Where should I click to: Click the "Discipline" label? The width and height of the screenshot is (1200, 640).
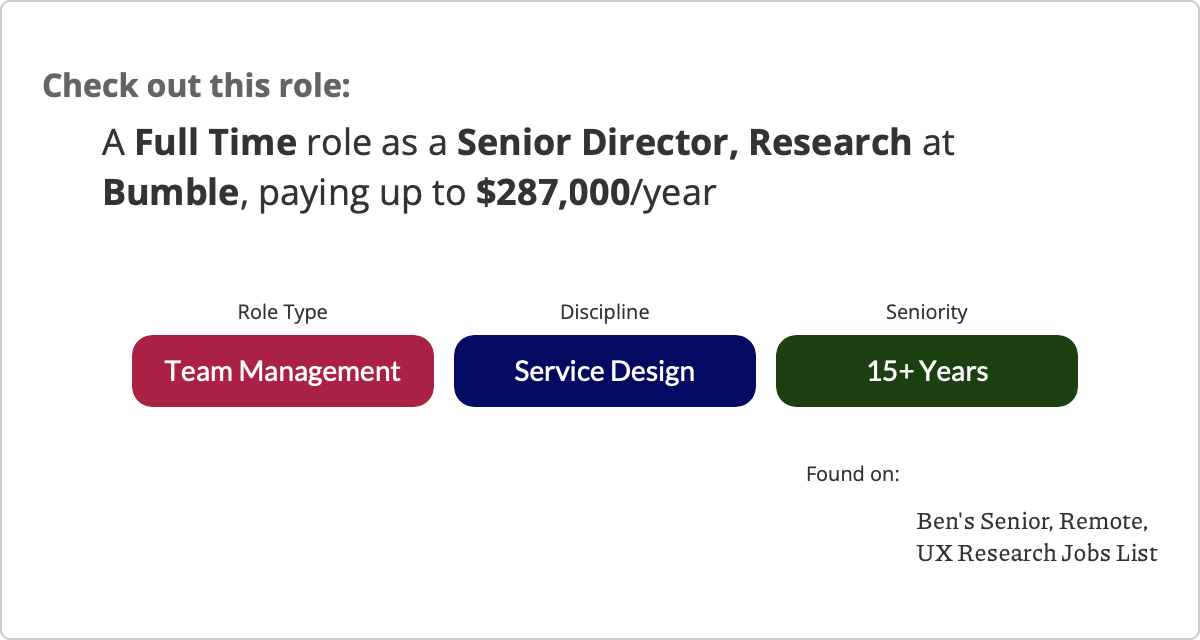[604, 312]
